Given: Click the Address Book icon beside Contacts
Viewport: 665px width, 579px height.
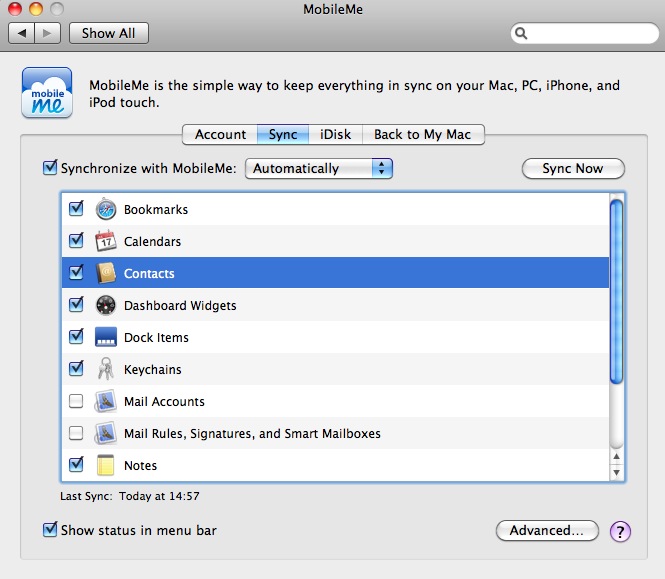Looking at the screenshot, I should [x=106, y=273].
